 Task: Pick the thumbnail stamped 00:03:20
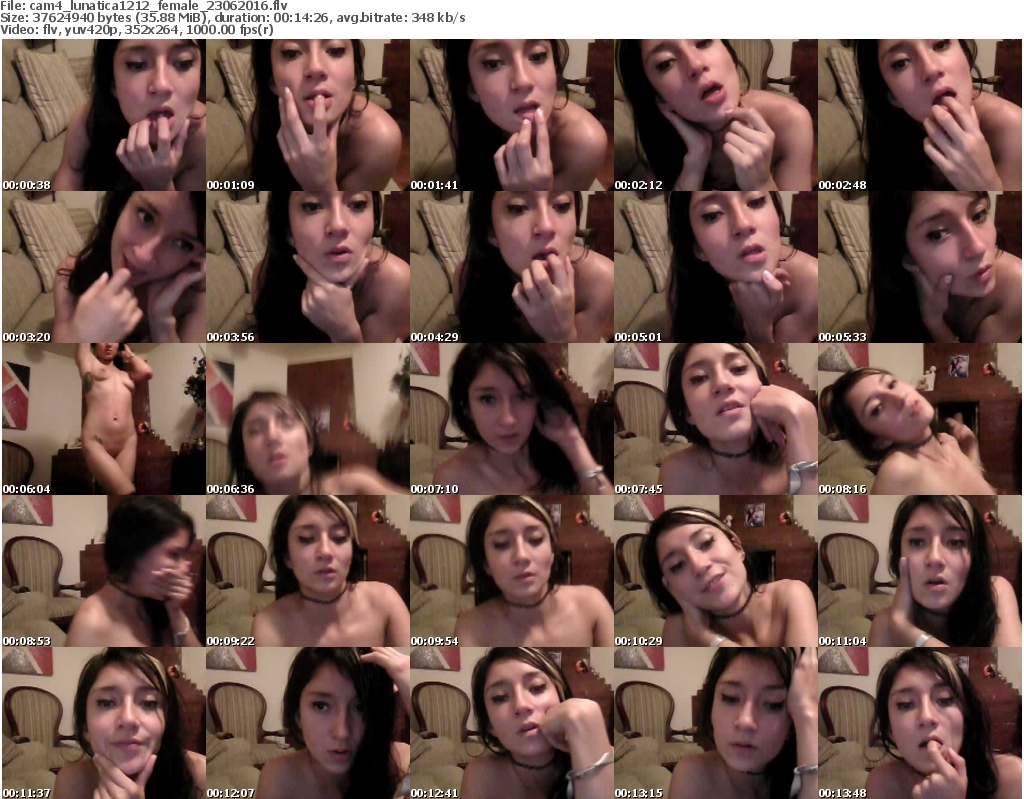[x=104, y=267]
